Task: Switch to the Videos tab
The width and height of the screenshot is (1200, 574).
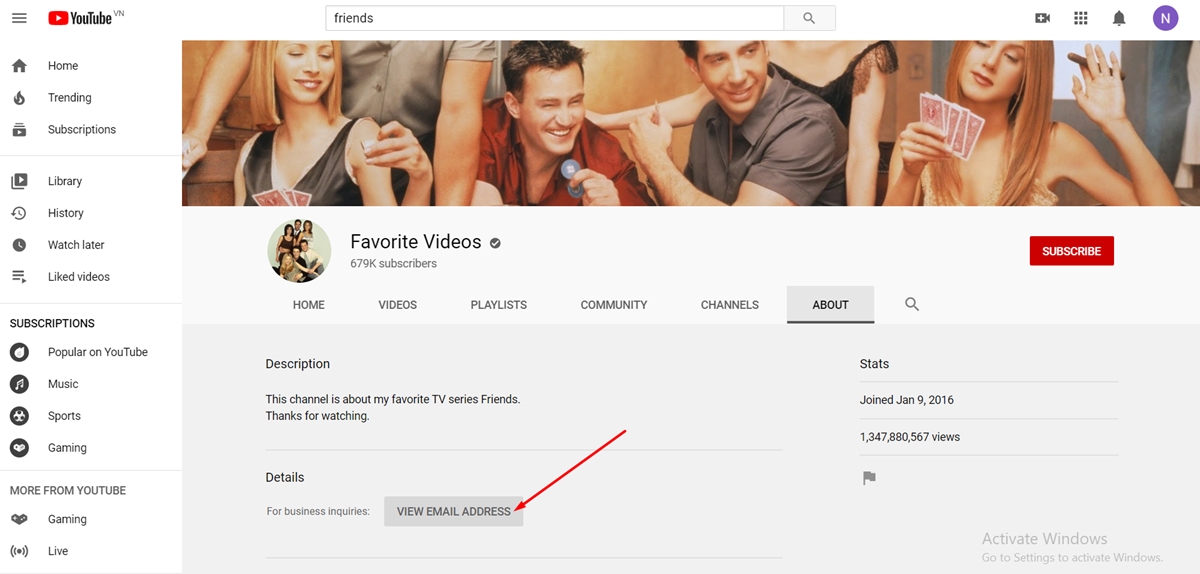Action: pos(397,305)
